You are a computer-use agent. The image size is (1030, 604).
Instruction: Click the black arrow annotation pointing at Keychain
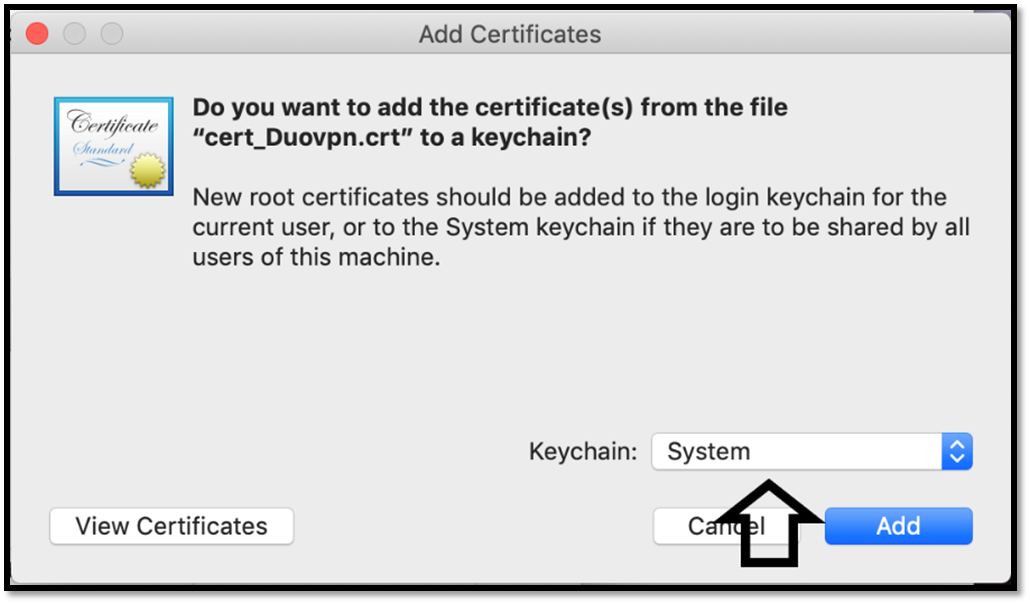769,524
